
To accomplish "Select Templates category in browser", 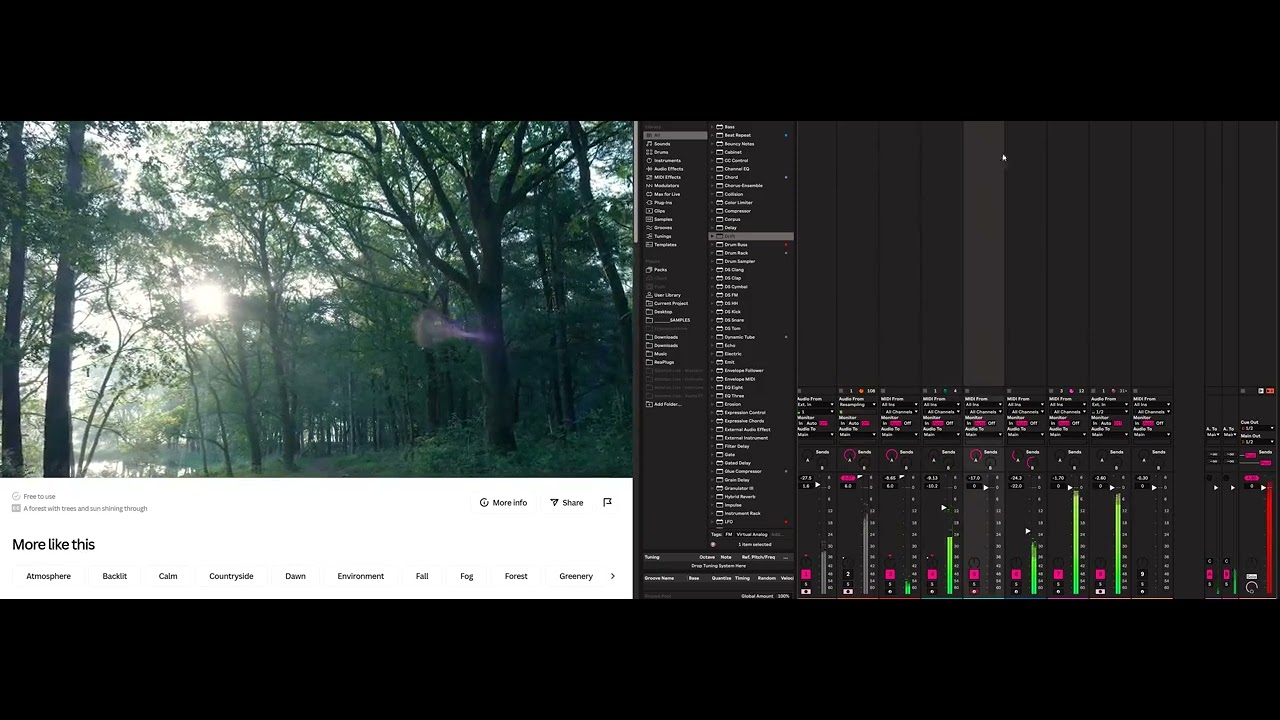I will pyautogui.click(x=667, y=244).
